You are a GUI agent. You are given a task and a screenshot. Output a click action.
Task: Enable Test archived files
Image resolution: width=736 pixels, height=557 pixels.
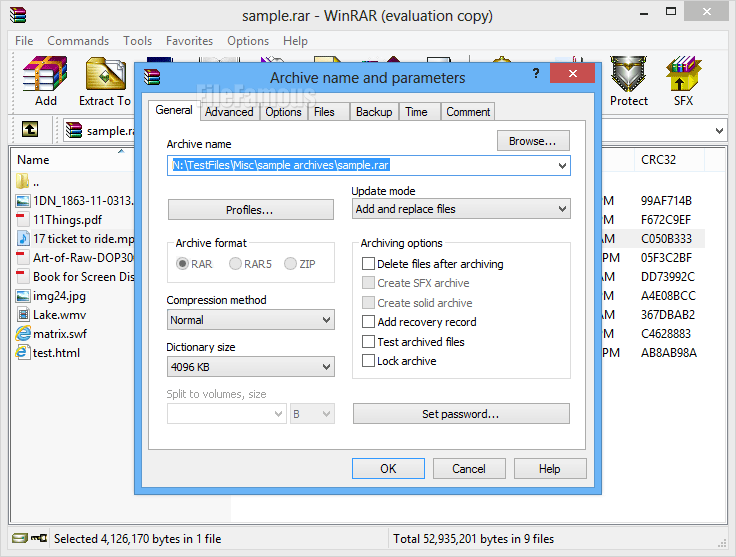(368, 342)
